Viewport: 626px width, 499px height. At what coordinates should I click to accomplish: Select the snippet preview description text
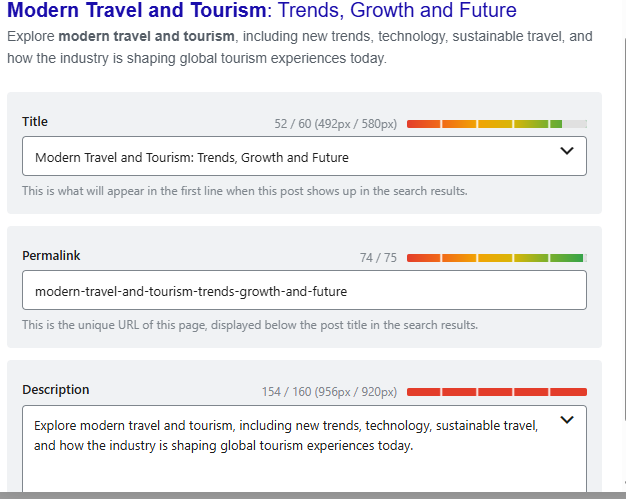click(x=299, y=47)
